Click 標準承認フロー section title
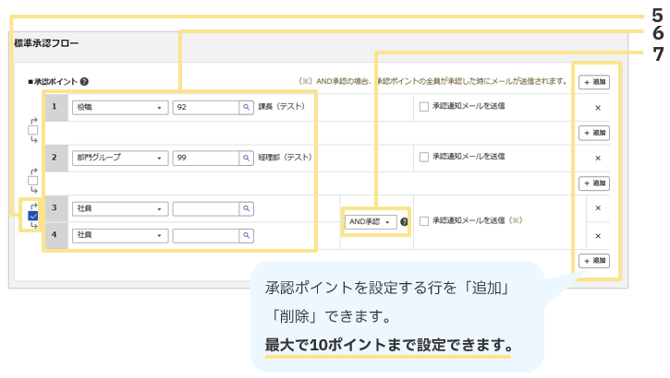 (x=46, y=43)
